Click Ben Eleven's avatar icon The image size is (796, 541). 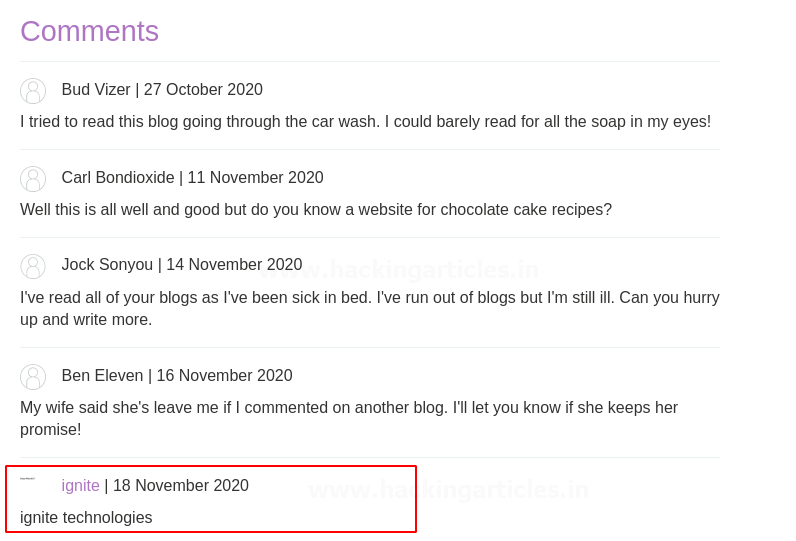[33, 377]
